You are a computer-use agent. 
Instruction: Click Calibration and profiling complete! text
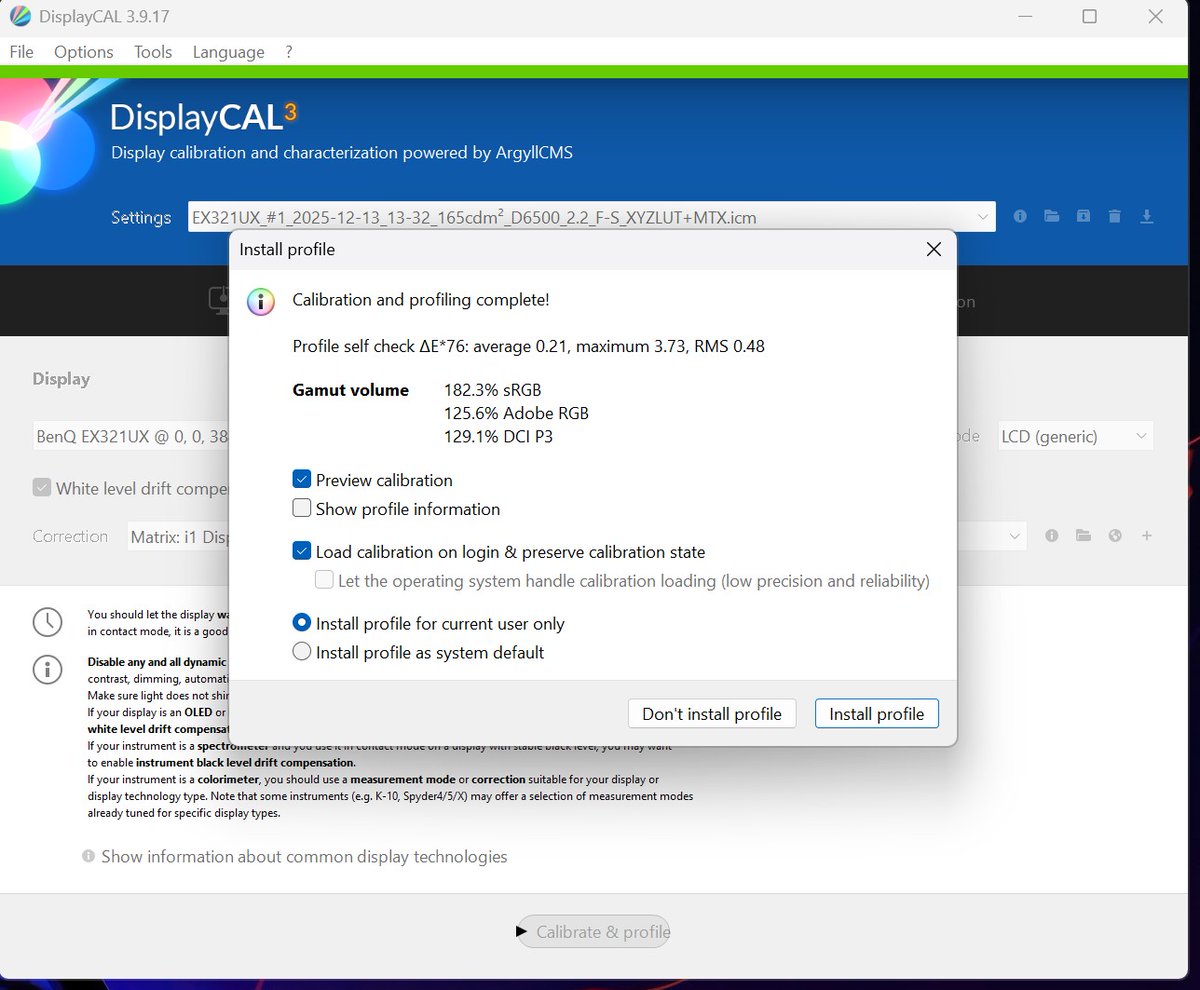[421, 300]
